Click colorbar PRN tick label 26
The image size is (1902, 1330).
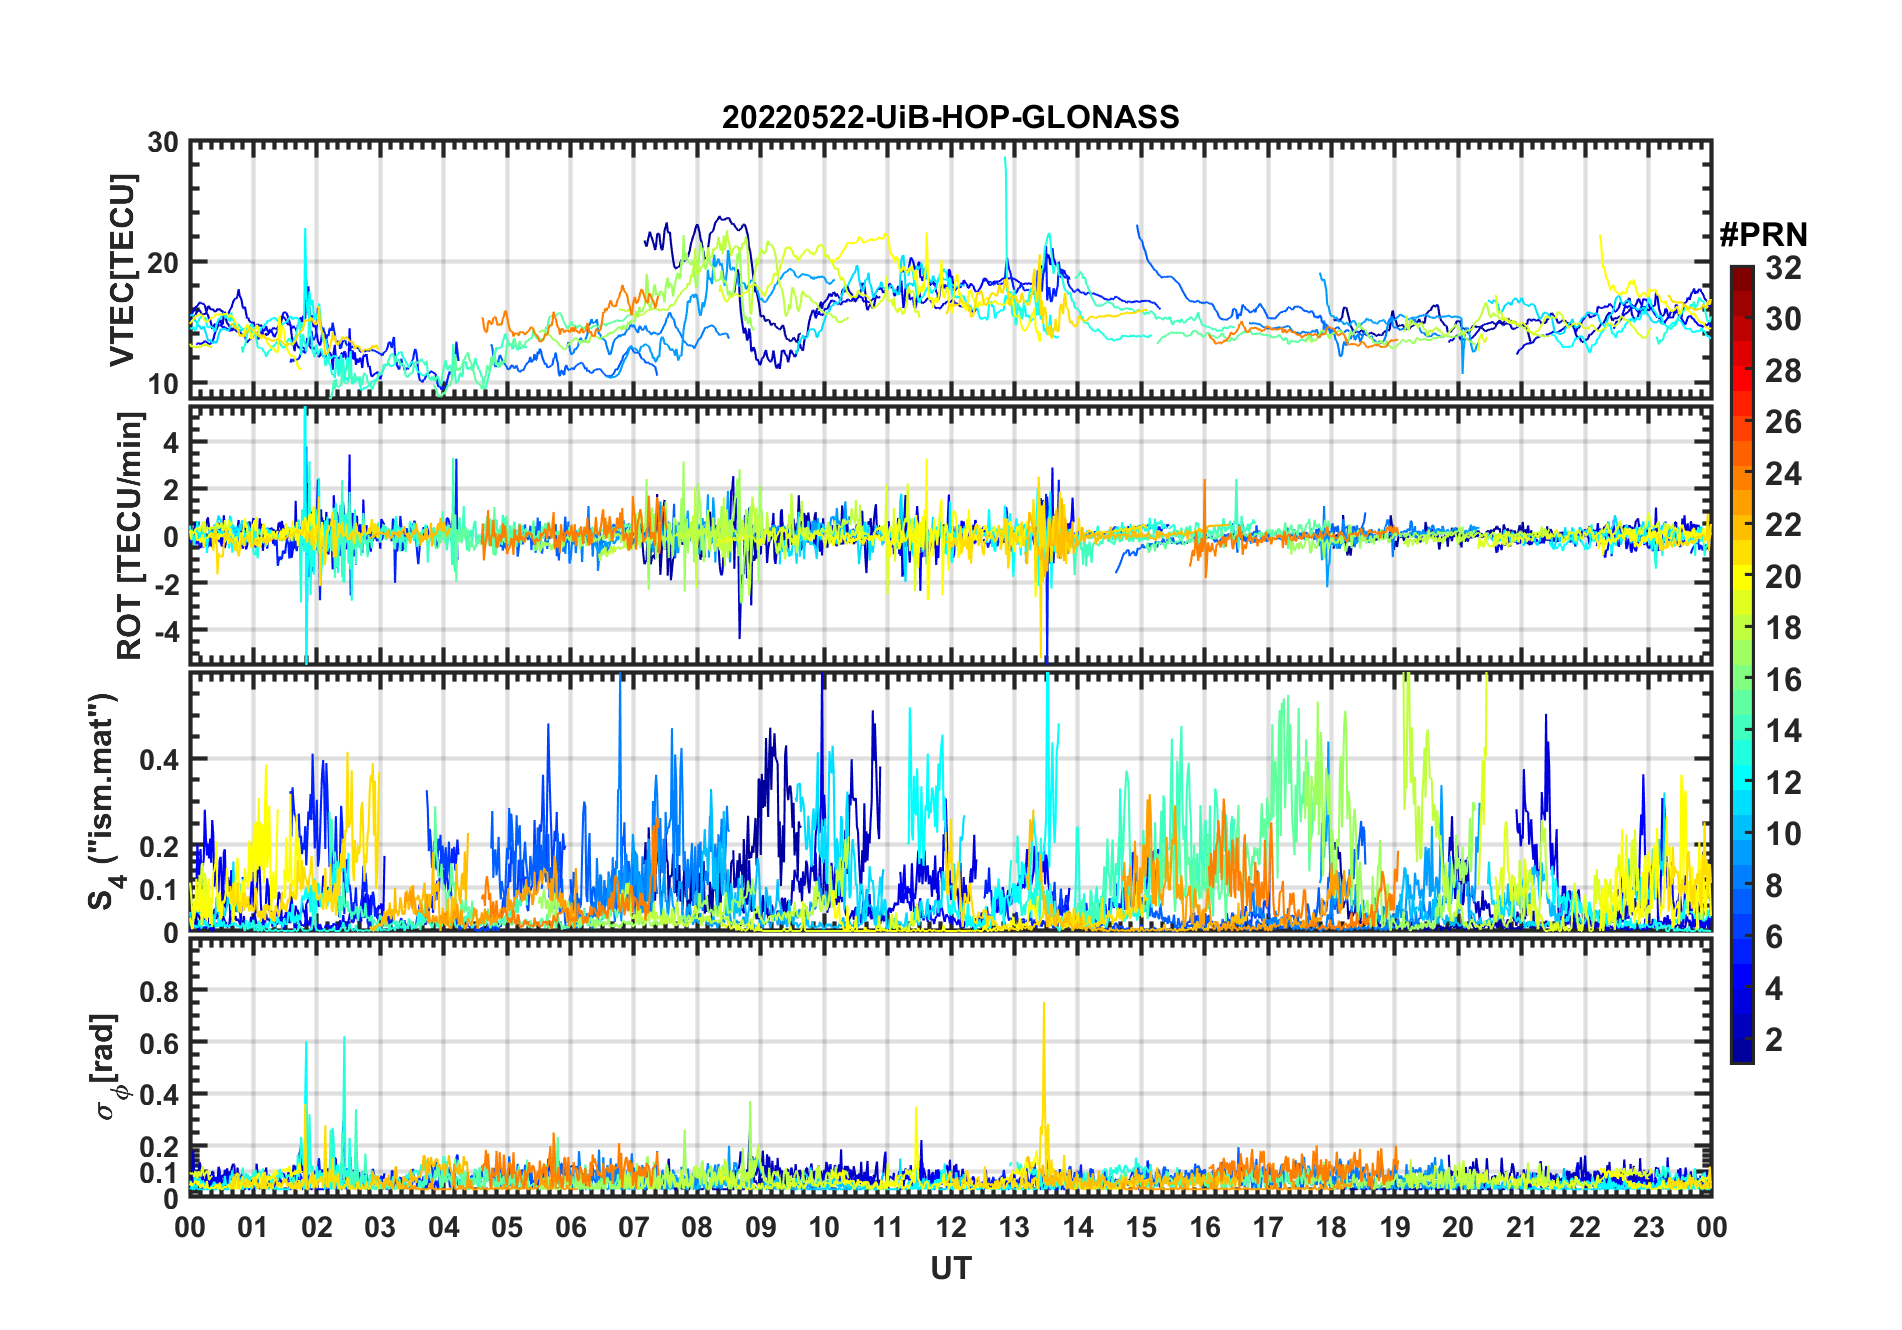(1783, 422)
